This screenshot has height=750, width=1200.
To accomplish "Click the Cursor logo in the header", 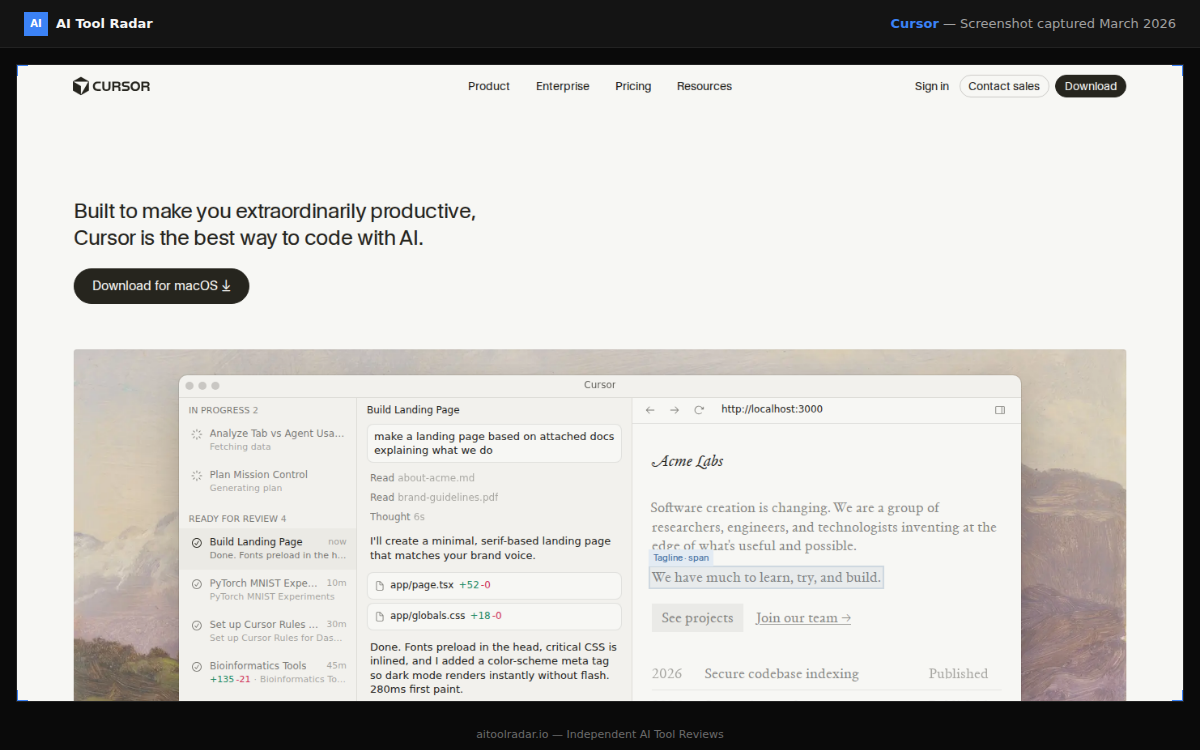I will tap(110, 86).
